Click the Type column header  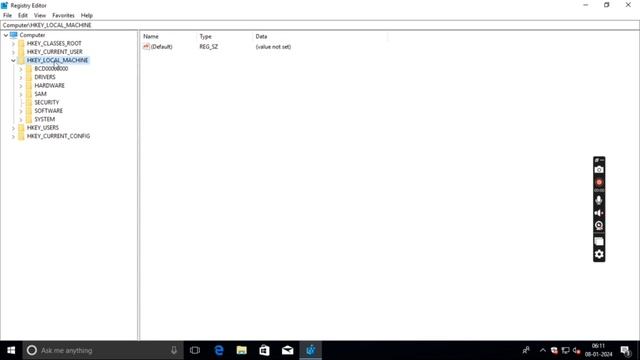pos(224,36)
